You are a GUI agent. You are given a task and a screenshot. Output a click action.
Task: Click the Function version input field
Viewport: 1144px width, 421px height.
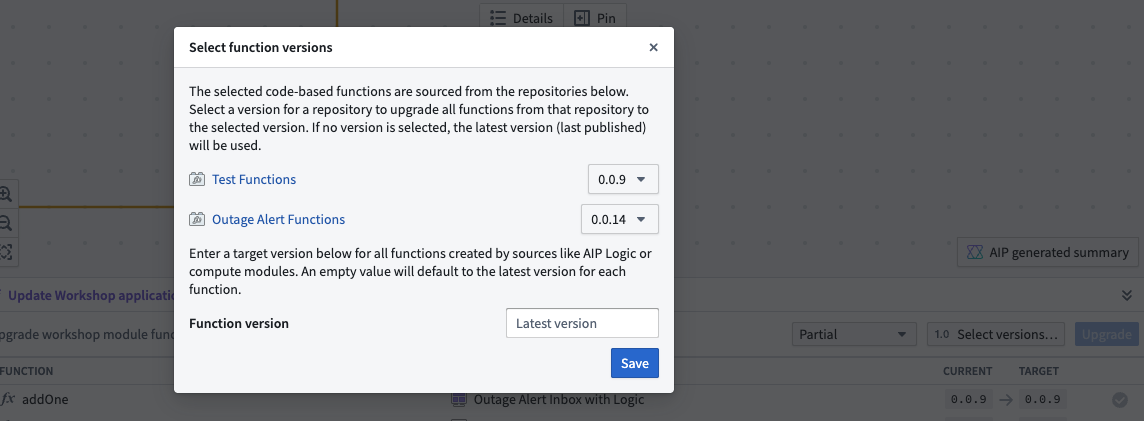(582, 323)
